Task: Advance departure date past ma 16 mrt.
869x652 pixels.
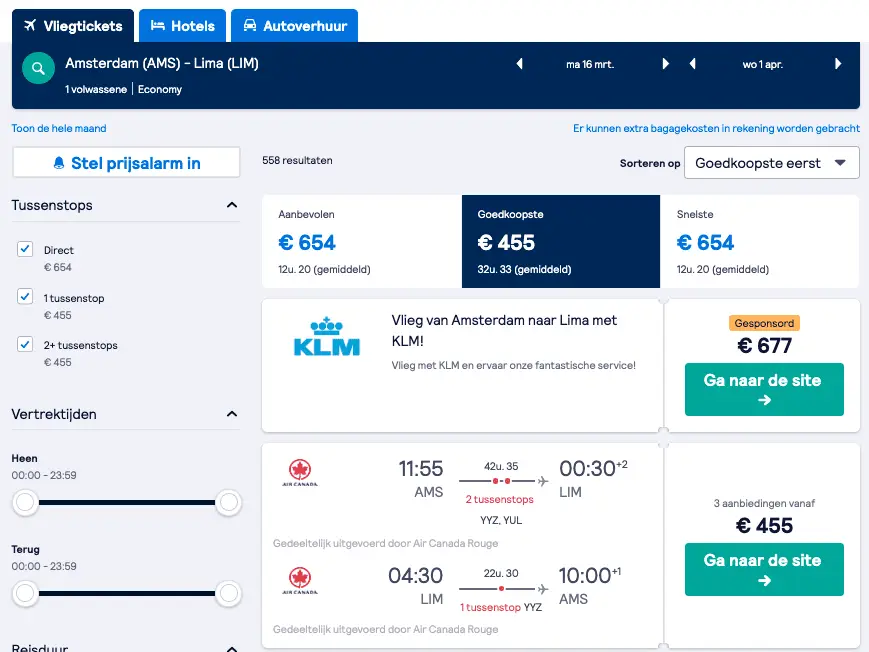Action: tap(666, 64)
